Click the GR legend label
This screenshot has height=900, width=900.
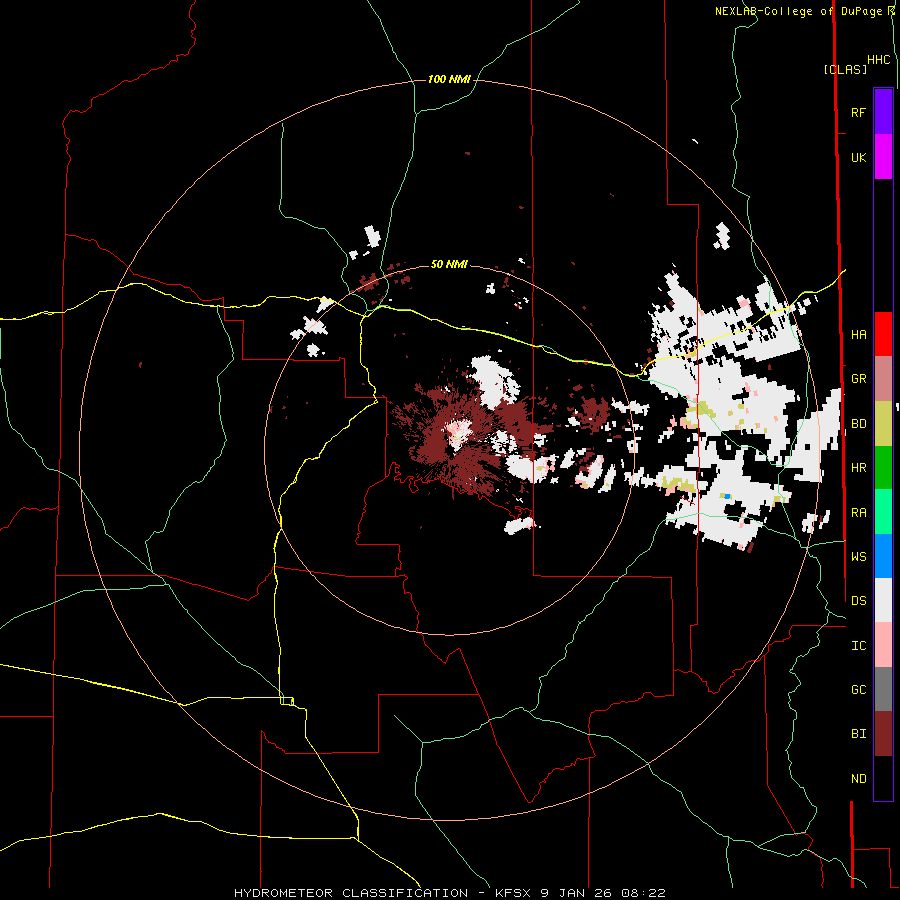858,379
